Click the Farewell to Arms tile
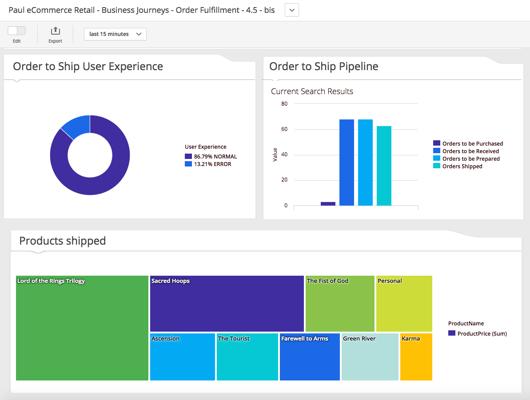The image size is (530, 400). [310, 357]
